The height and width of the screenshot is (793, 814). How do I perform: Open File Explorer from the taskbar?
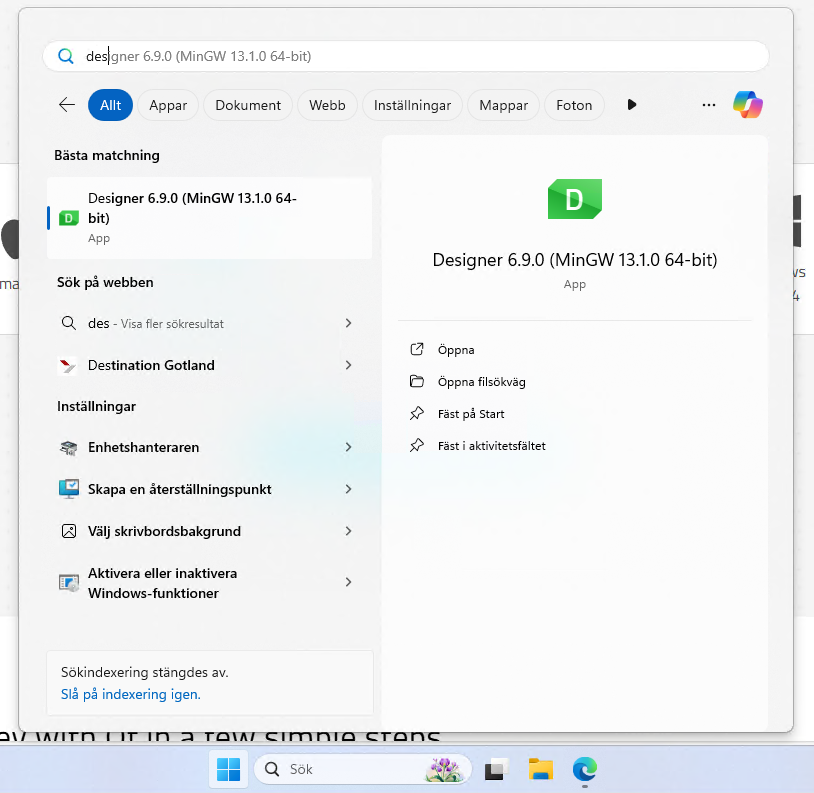[540, 769]
